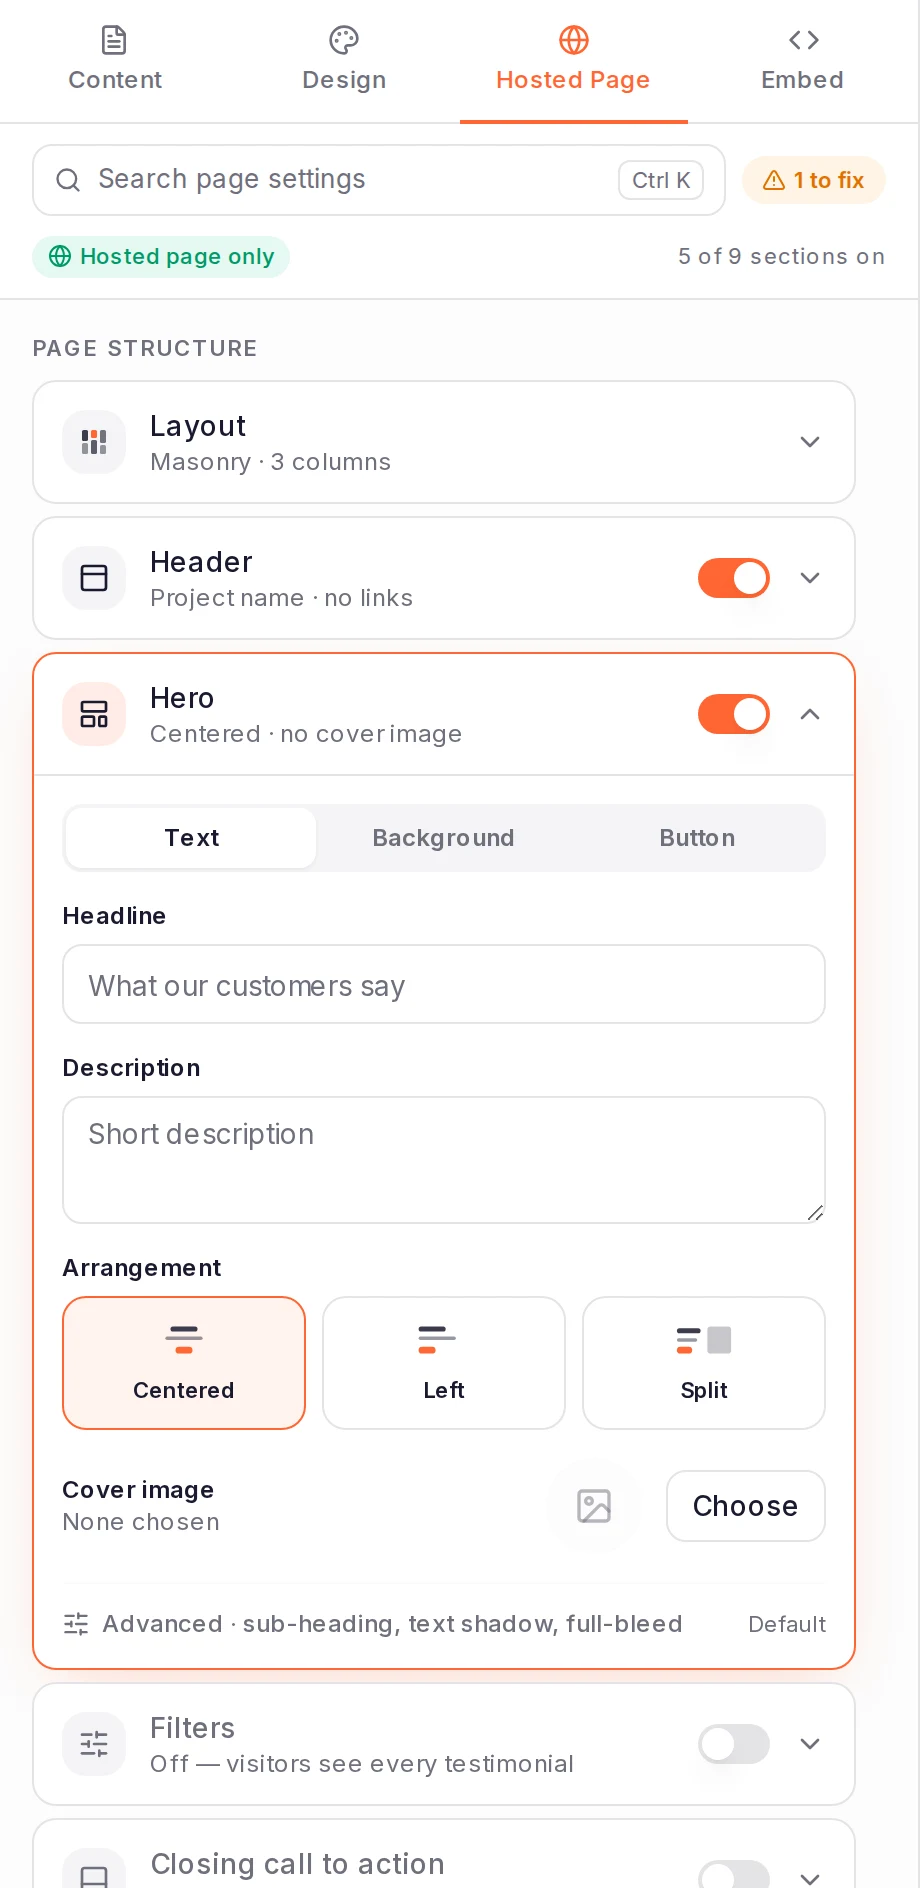
Task: Focus the Search page settings field
Action: click(379, 180)
